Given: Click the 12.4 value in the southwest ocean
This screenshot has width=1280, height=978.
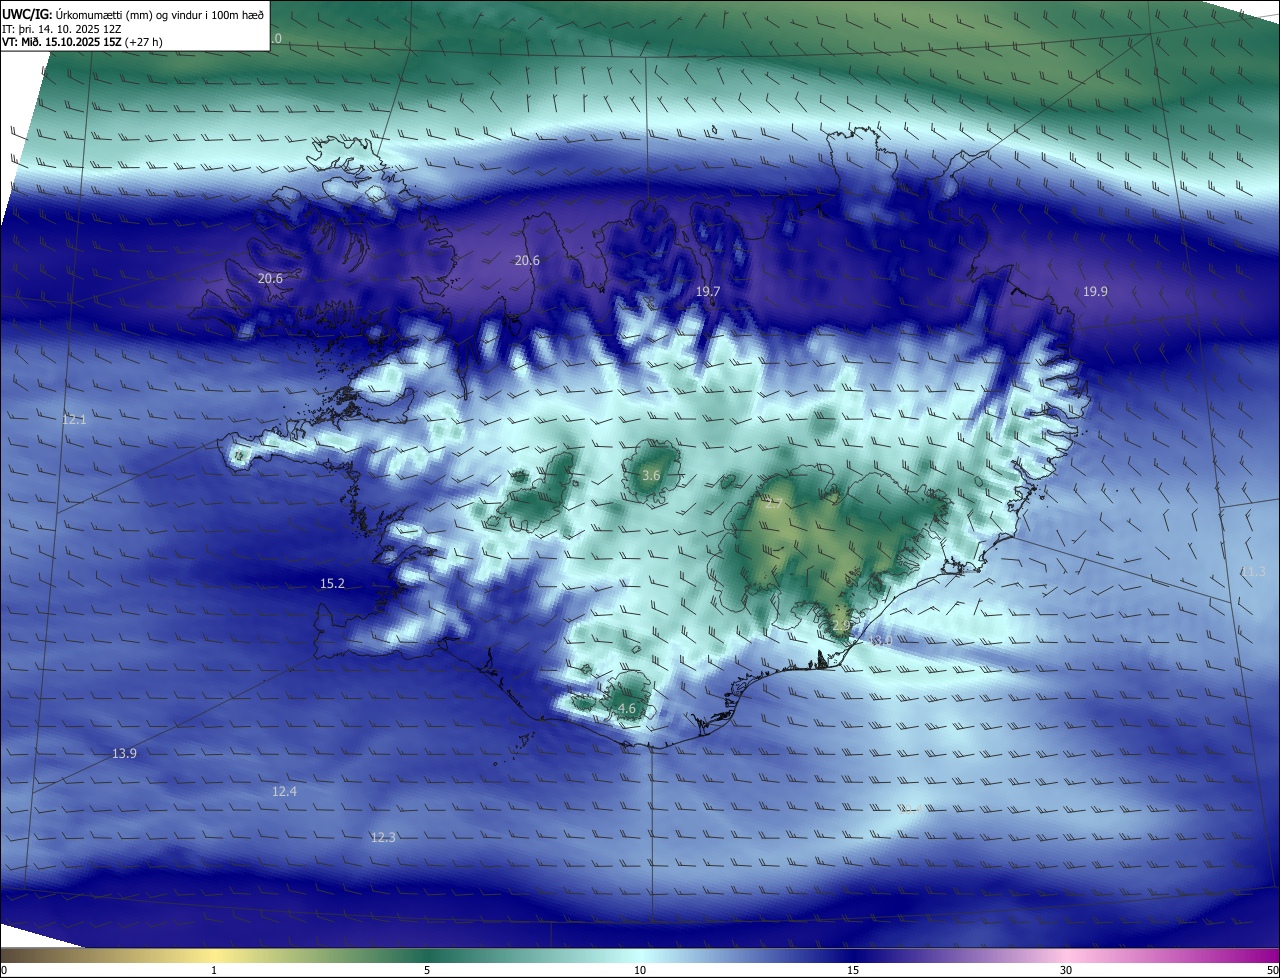Looking at the screenshot, I should point(284,791).
